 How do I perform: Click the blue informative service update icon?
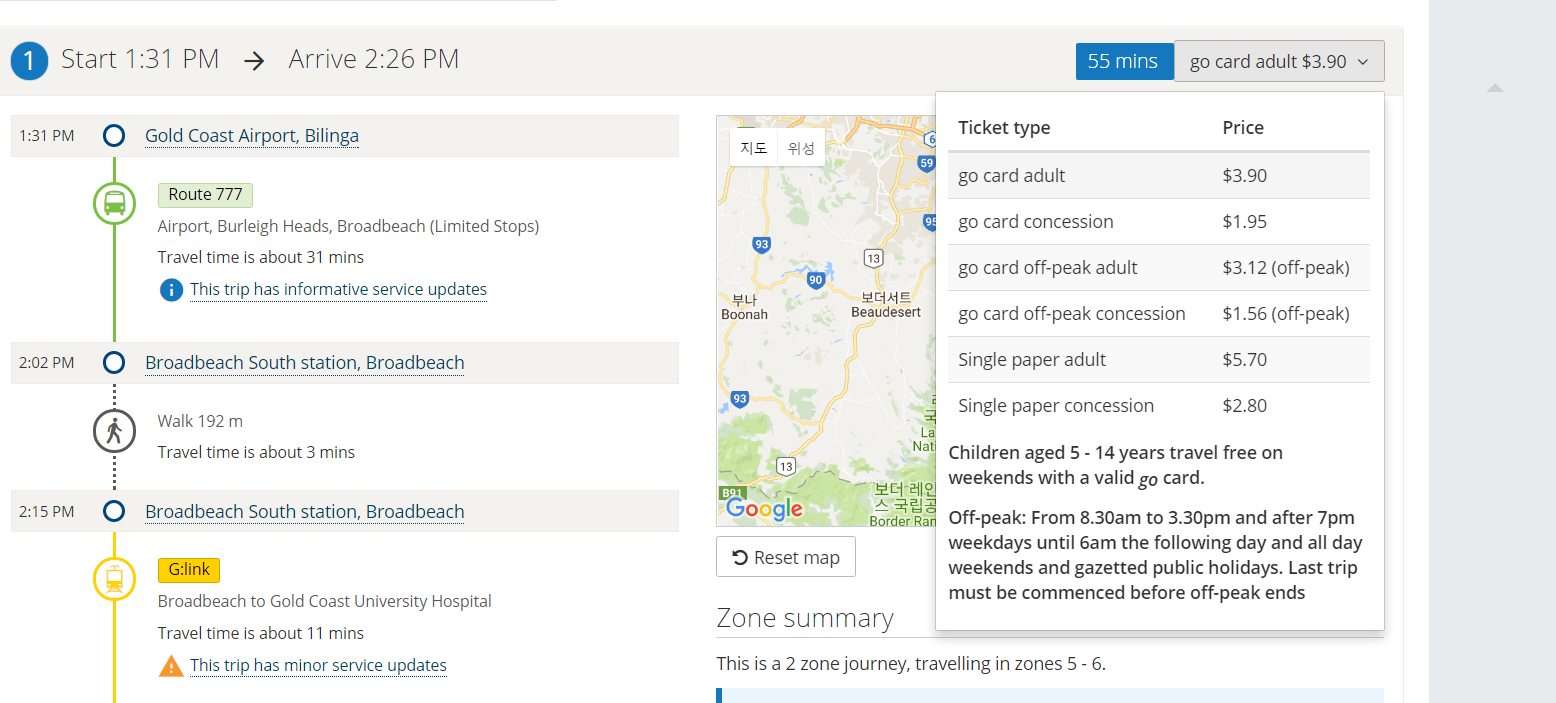click(x=171, y=290)
